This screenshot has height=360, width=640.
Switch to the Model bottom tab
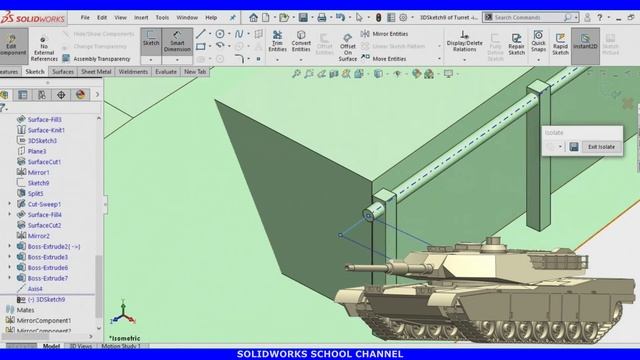tap(51, 346)
